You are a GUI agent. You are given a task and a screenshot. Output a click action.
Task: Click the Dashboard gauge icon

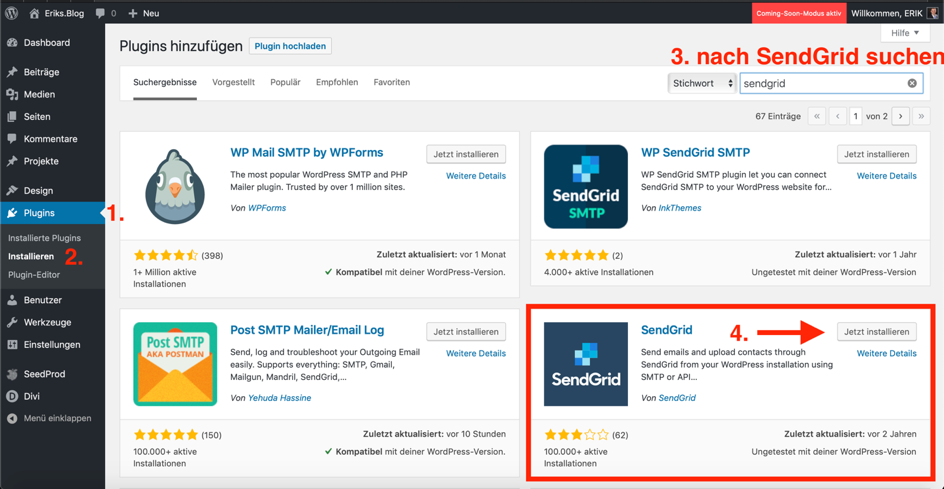coord(11,43)
